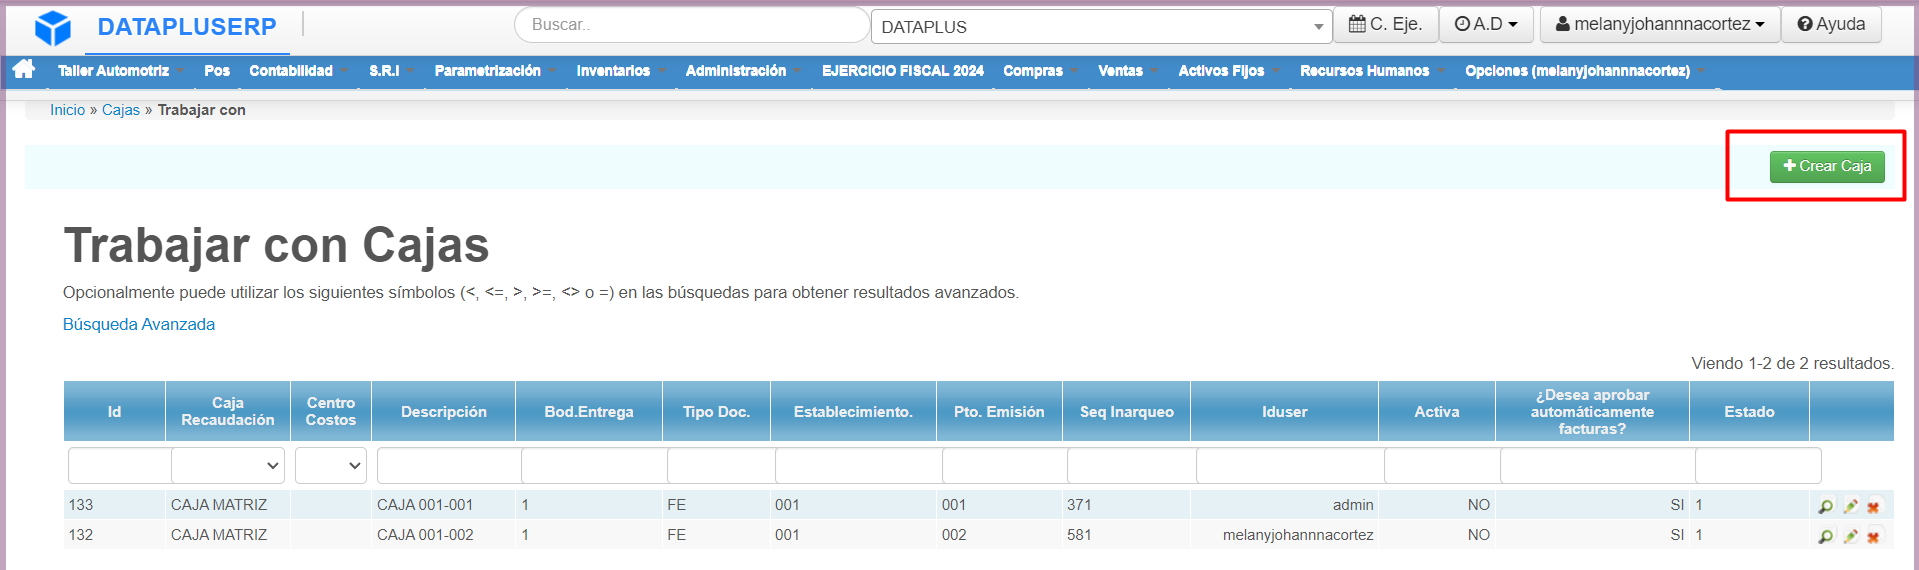
Task: Click the DATAPLUSERP cube logo
Action: [x=52, y=28]
